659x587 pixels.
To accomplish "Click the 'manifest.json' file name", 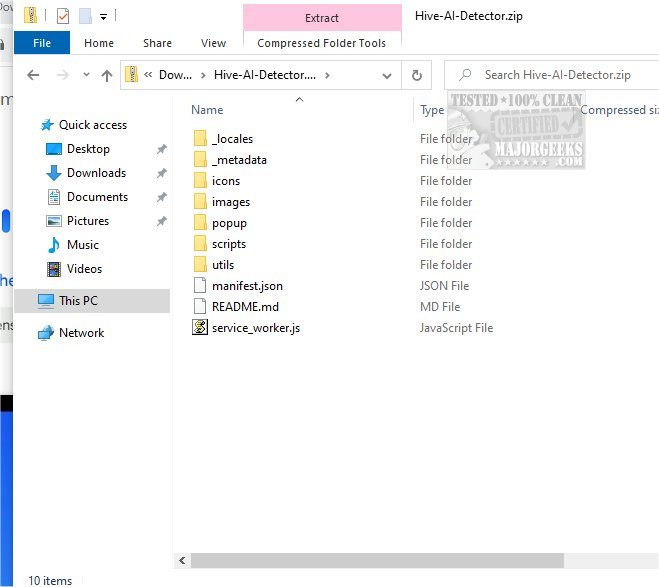I will [247, 286].
